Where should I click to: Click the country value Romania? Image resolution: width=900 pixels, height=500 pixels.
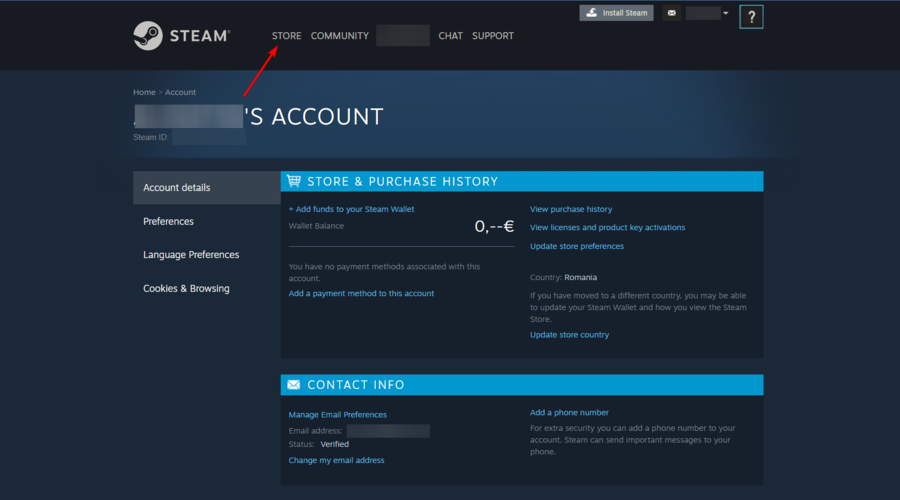[580, 277]
